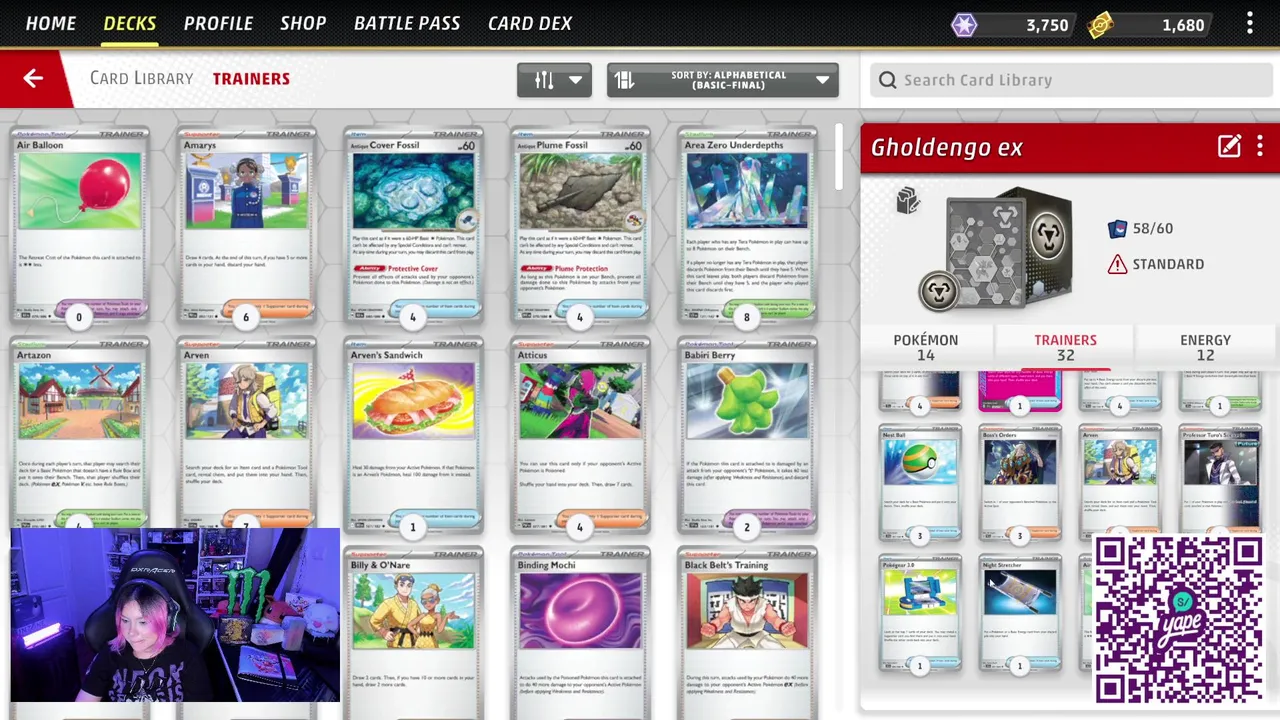
Task: Click the Standard format warning icon
Action: 1117,264
